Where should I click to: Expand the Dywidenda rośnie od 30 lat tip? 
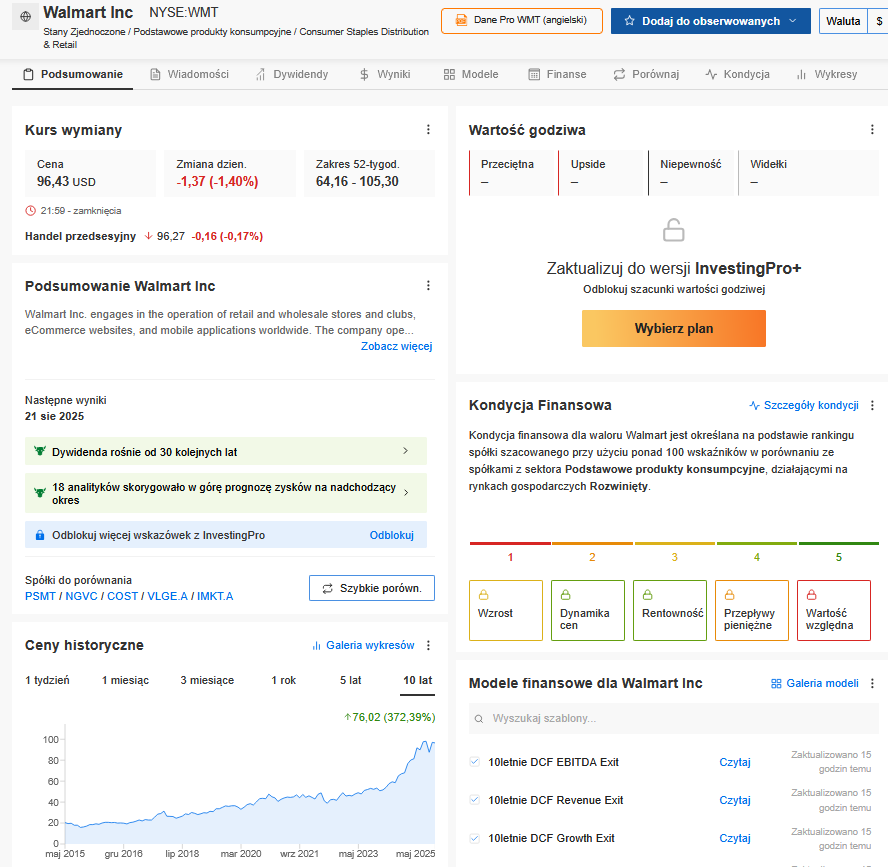coord(226,451)
